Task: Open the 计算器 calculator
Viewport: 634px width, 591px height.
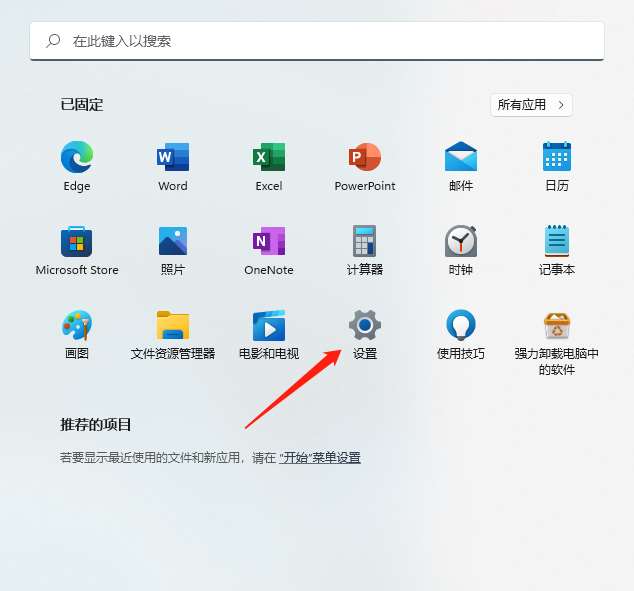Action: (365, 241)
